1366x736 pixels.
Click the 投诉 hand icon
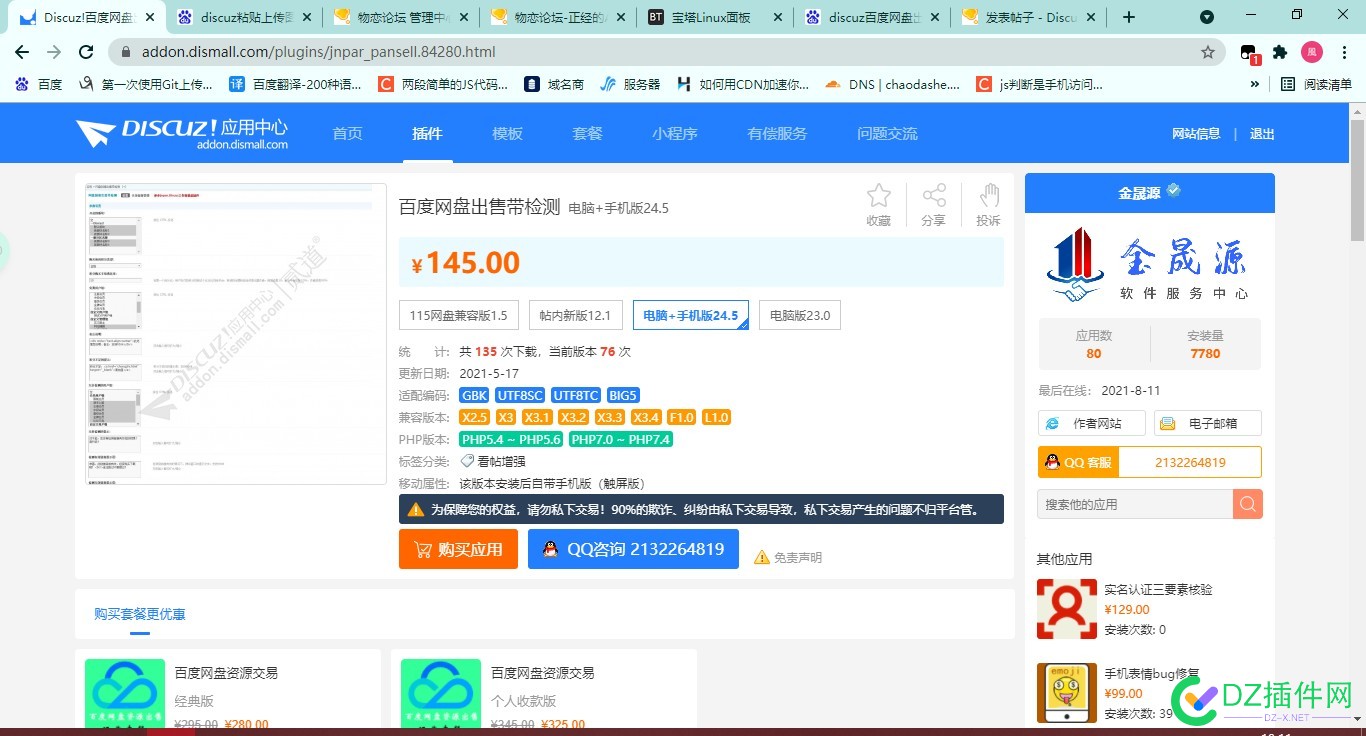pyautogui.click(x=988, y=196)
